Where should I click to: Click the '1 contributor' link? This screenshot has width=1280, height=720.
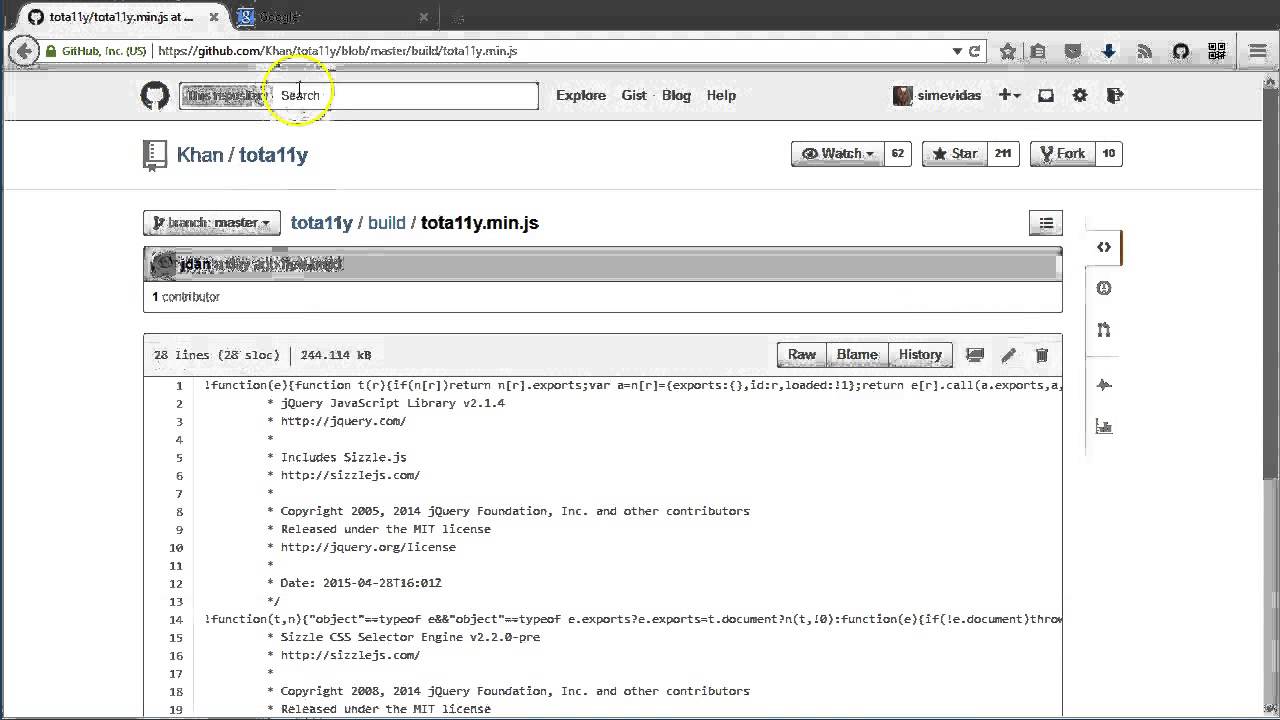pos(186,297)
